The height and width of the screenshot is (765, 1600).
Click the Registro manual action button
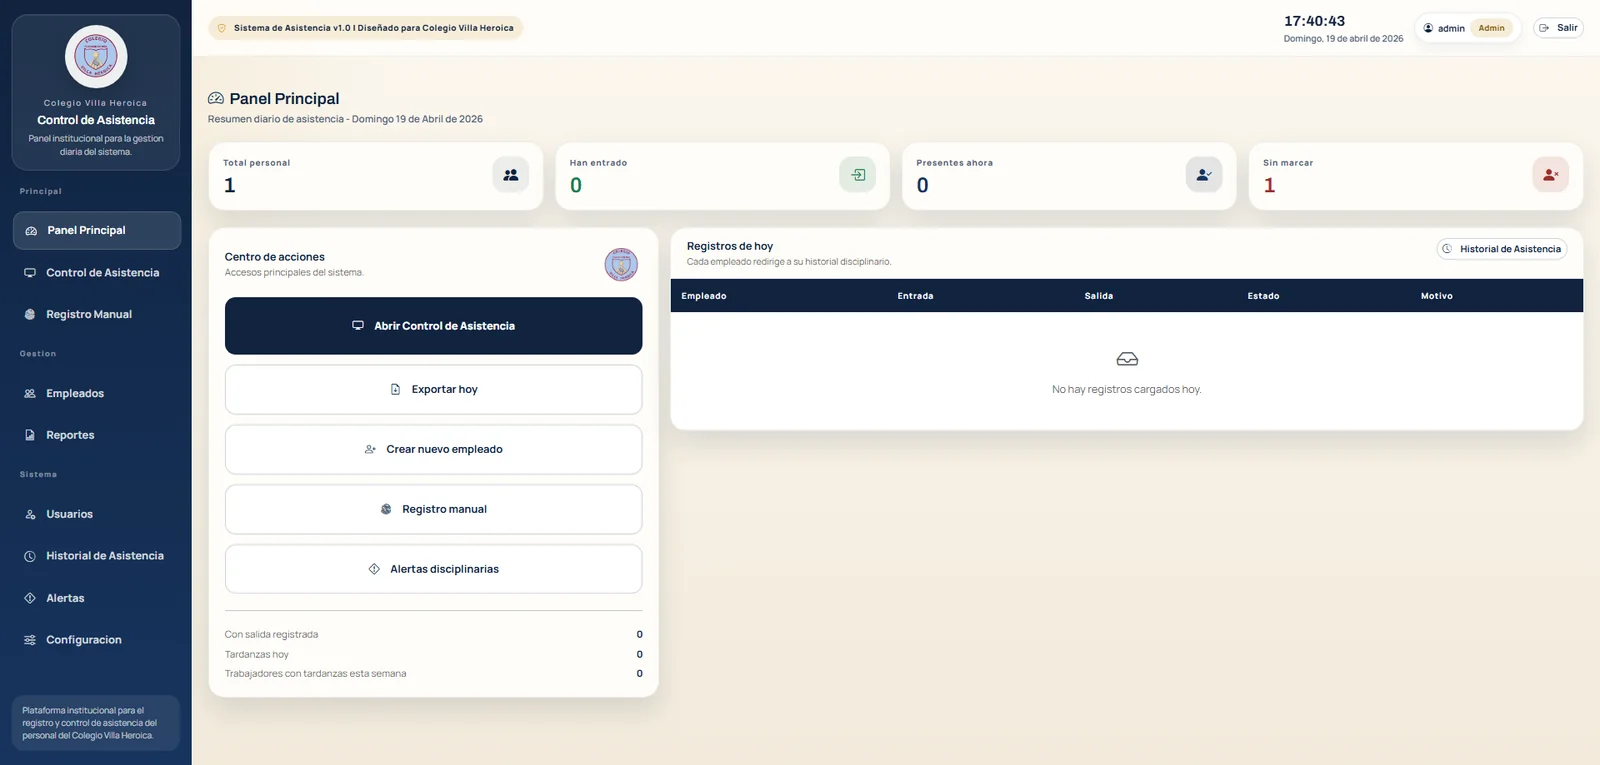tap(433, 509)
